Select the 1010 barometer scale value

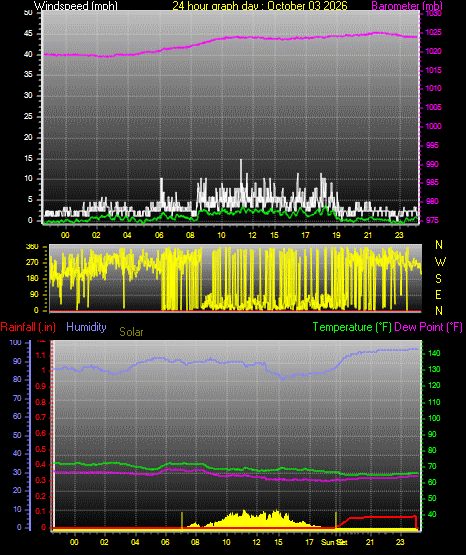(433, 88)
